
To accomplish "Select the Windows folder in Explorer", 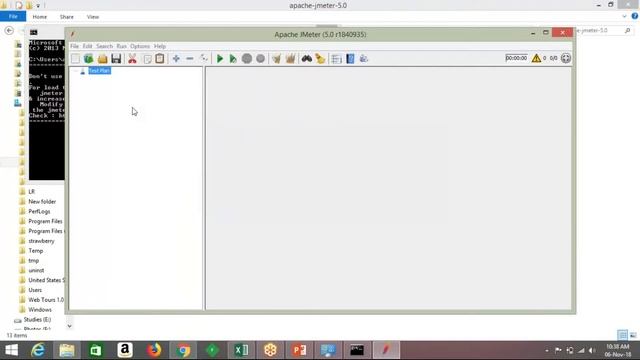I will 40,310.
